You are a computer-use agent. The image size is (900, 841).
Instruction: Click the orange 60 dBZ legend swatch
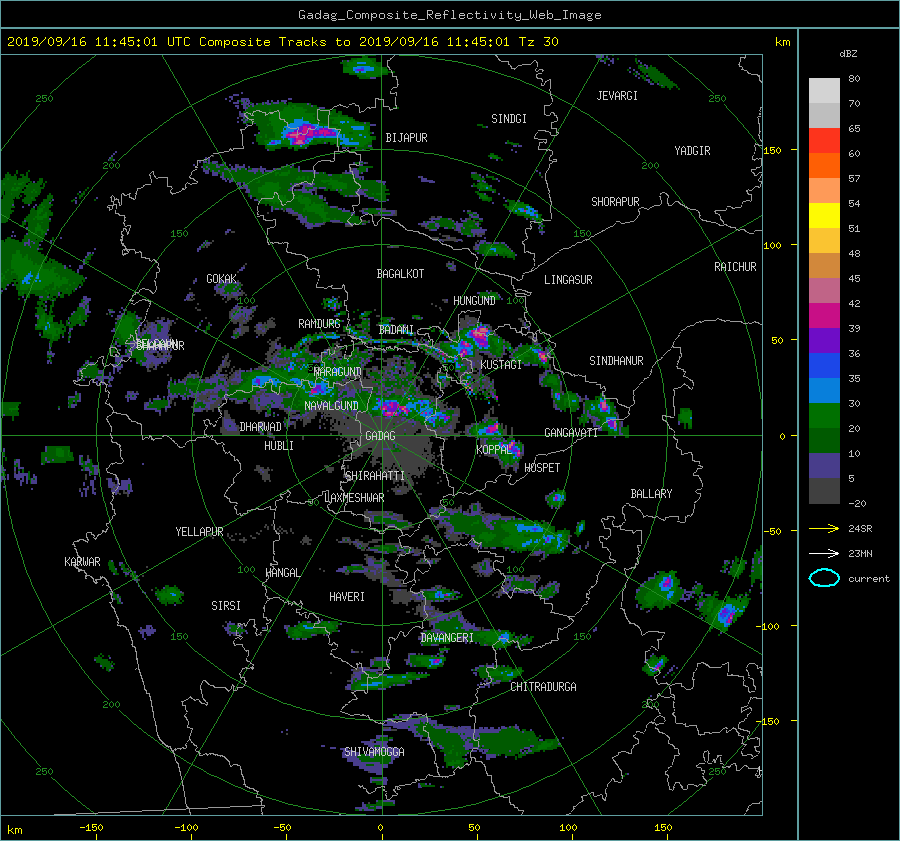tap(824, 165)
